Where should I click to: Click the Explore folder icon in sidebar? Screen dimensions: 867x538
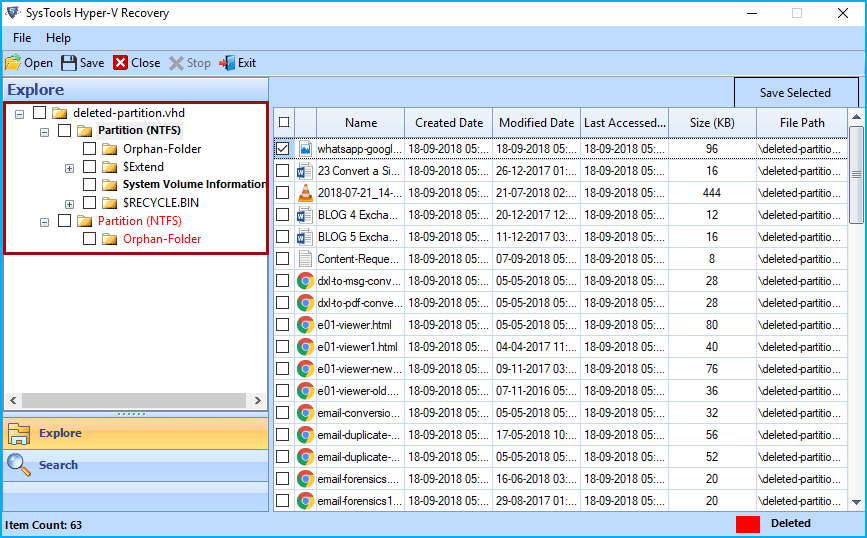tap(19, 433)
